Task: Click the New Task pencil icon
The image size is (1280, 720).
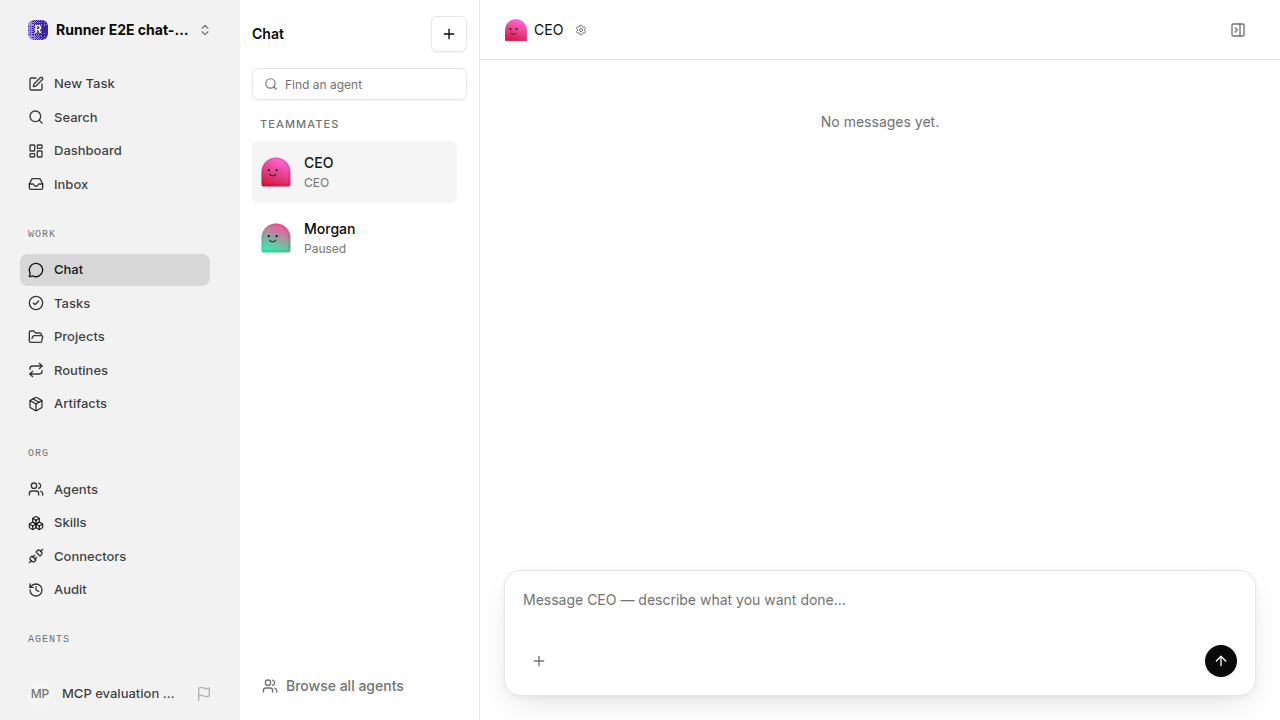Action: (36, 84)
